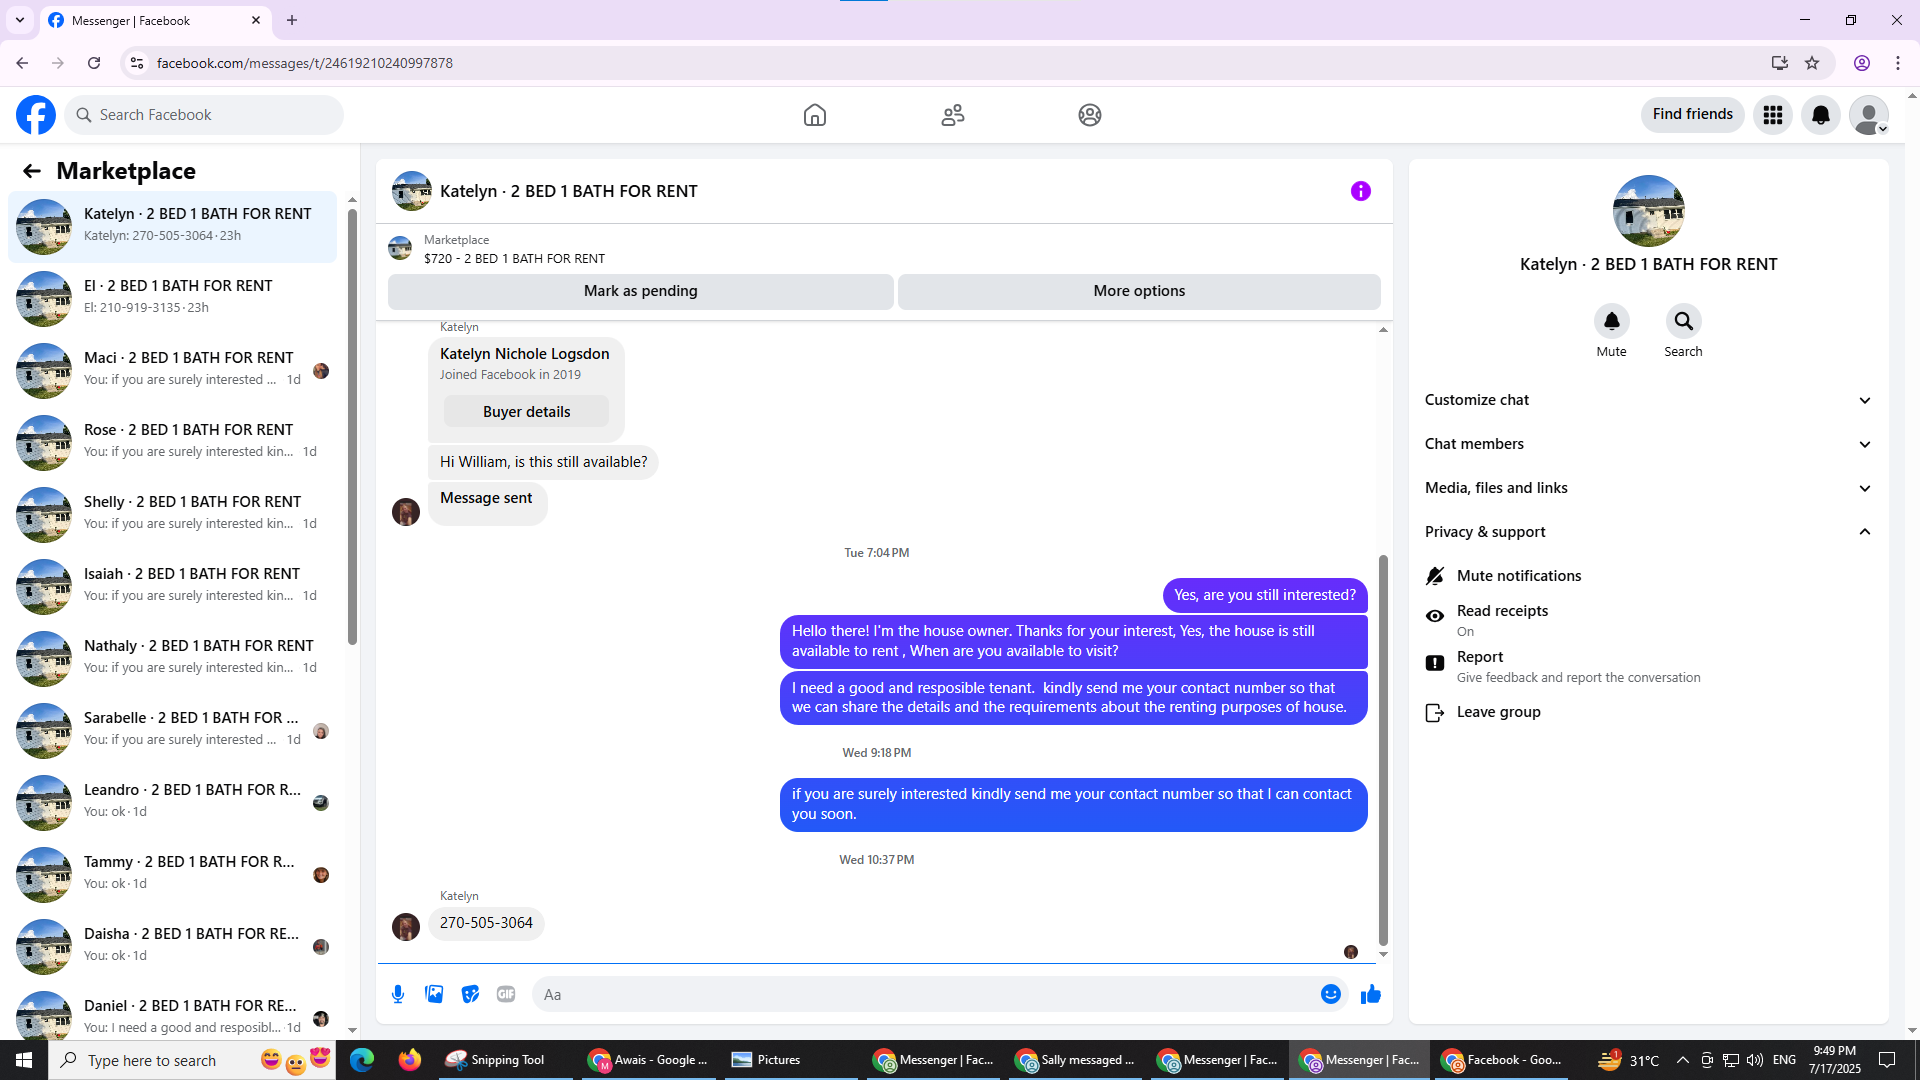Open the Daisha conversation
The width and height of the screenshot is (1920, 1080).
coord(172,947)
